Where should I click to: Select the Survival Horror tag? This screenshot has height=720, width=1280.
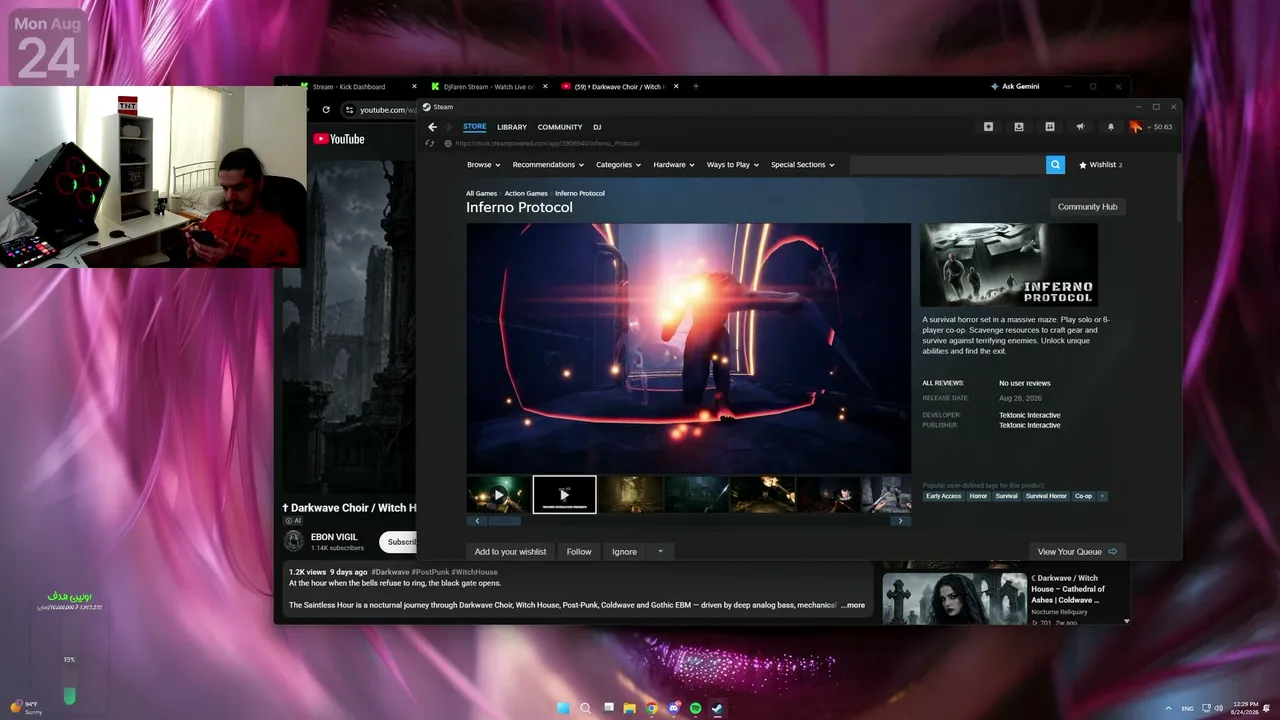pos(1046,496)
